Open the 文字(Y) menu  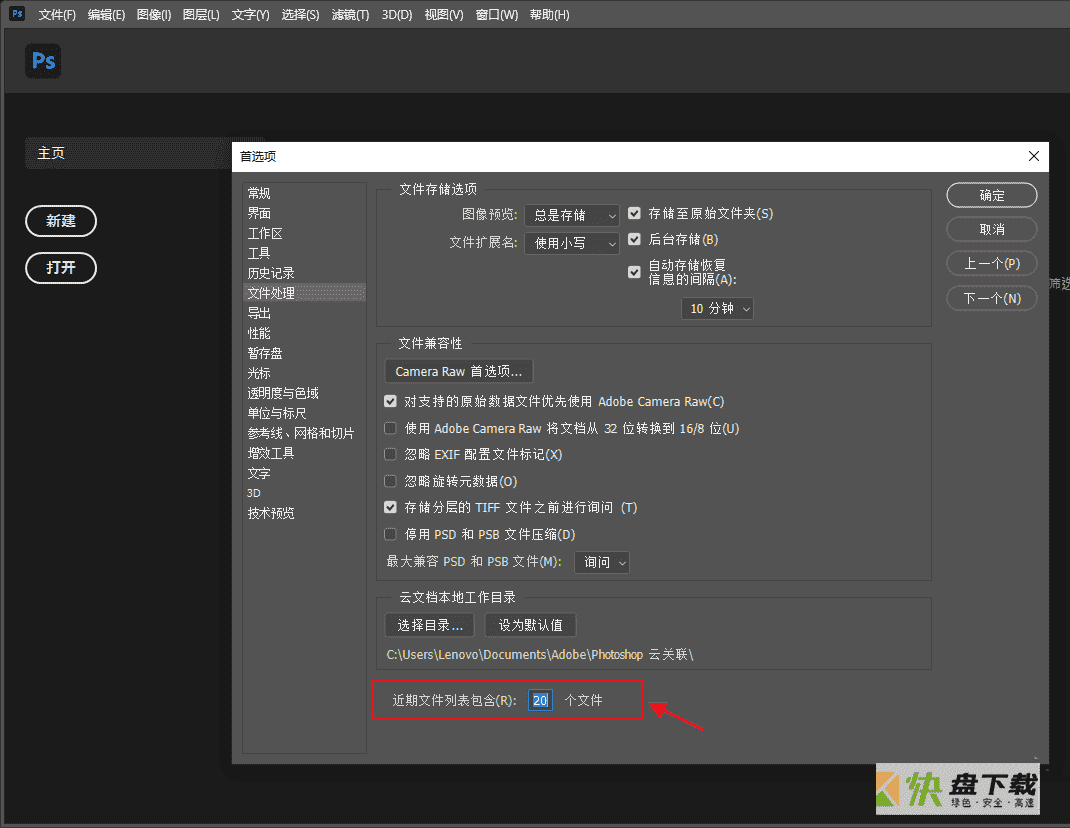point(250,14)
